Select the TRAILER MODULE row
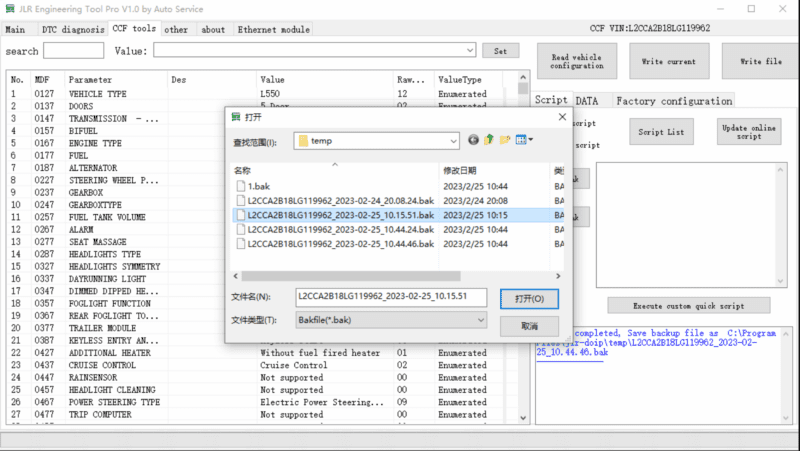800x451 pixels. tap(116, 328)
